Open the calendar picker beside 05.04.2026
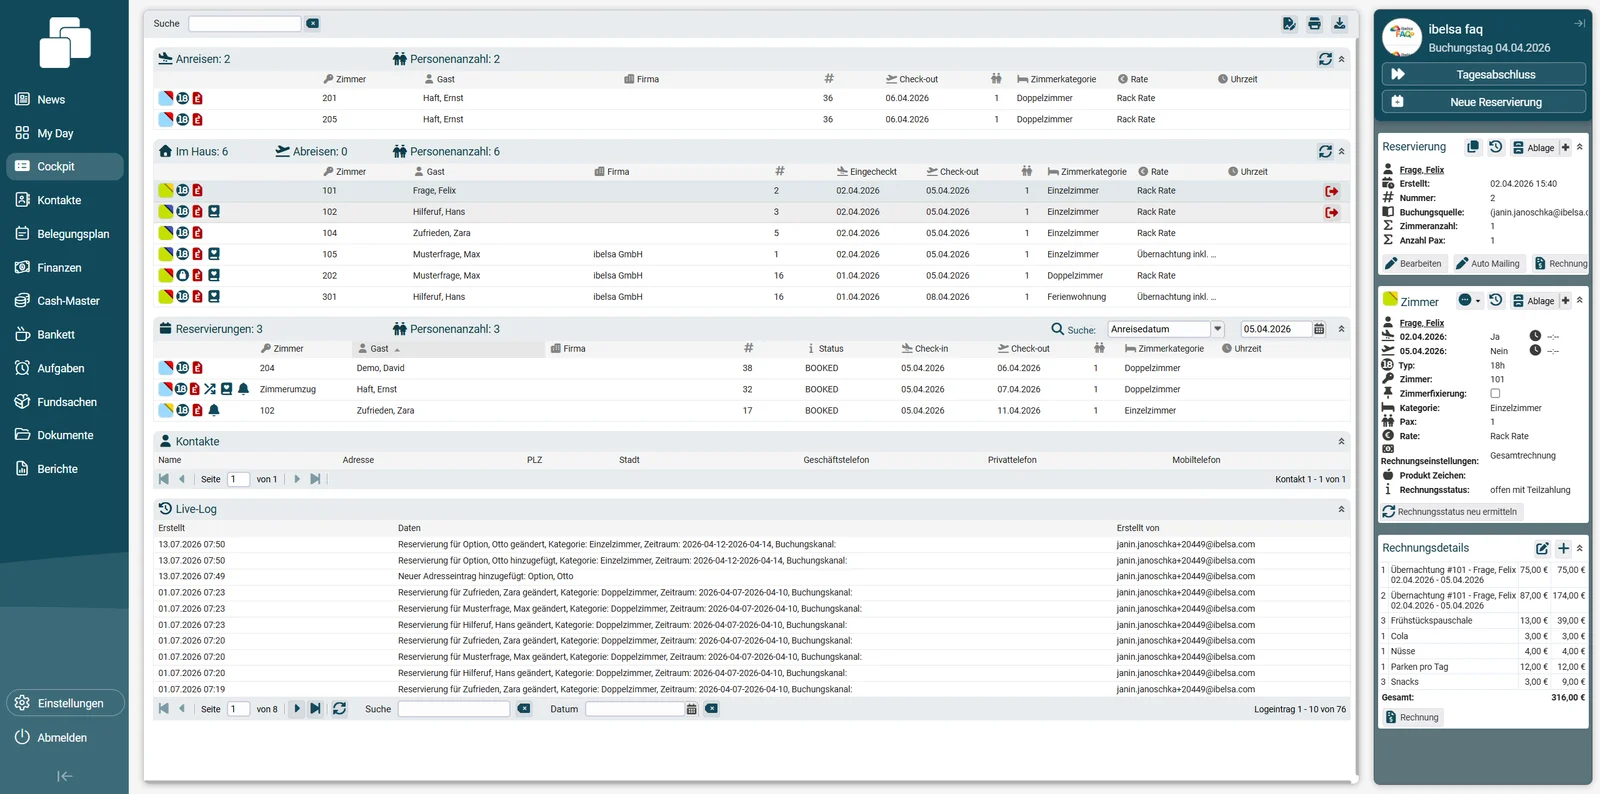 point(1319,329)
